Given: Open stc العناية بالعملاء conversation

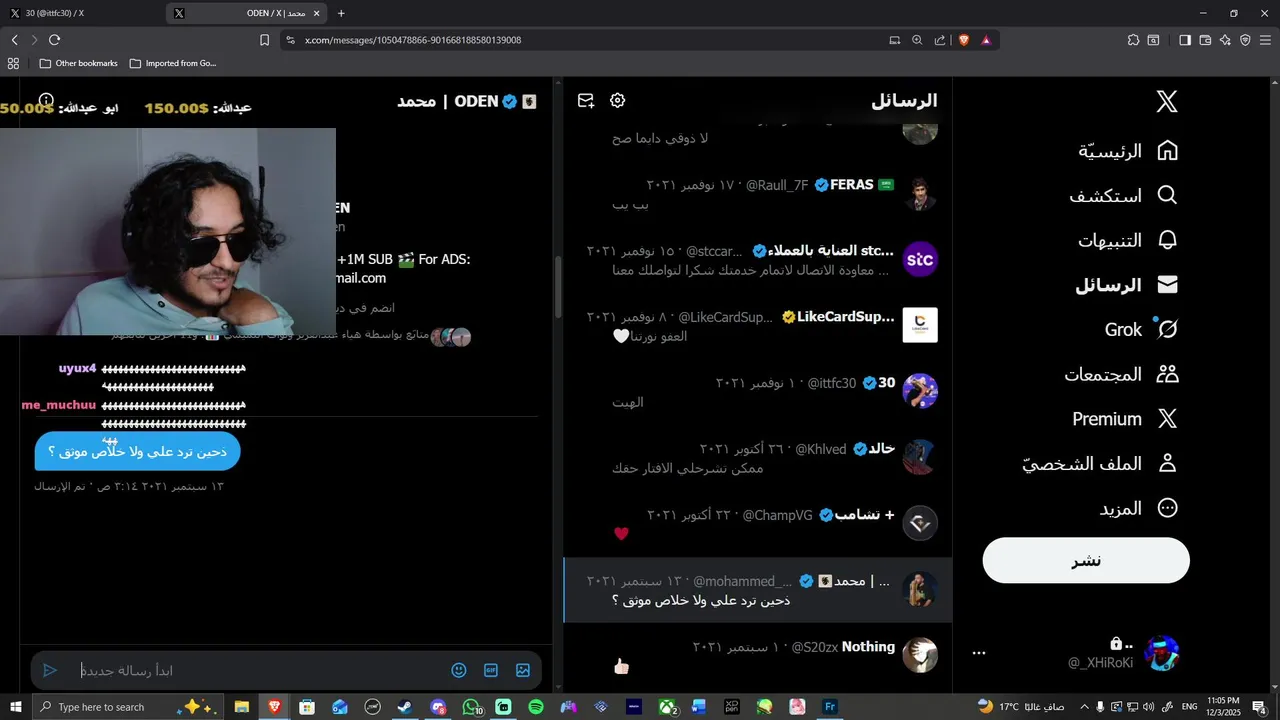Looking at the screenshot, I should [758, 260].
